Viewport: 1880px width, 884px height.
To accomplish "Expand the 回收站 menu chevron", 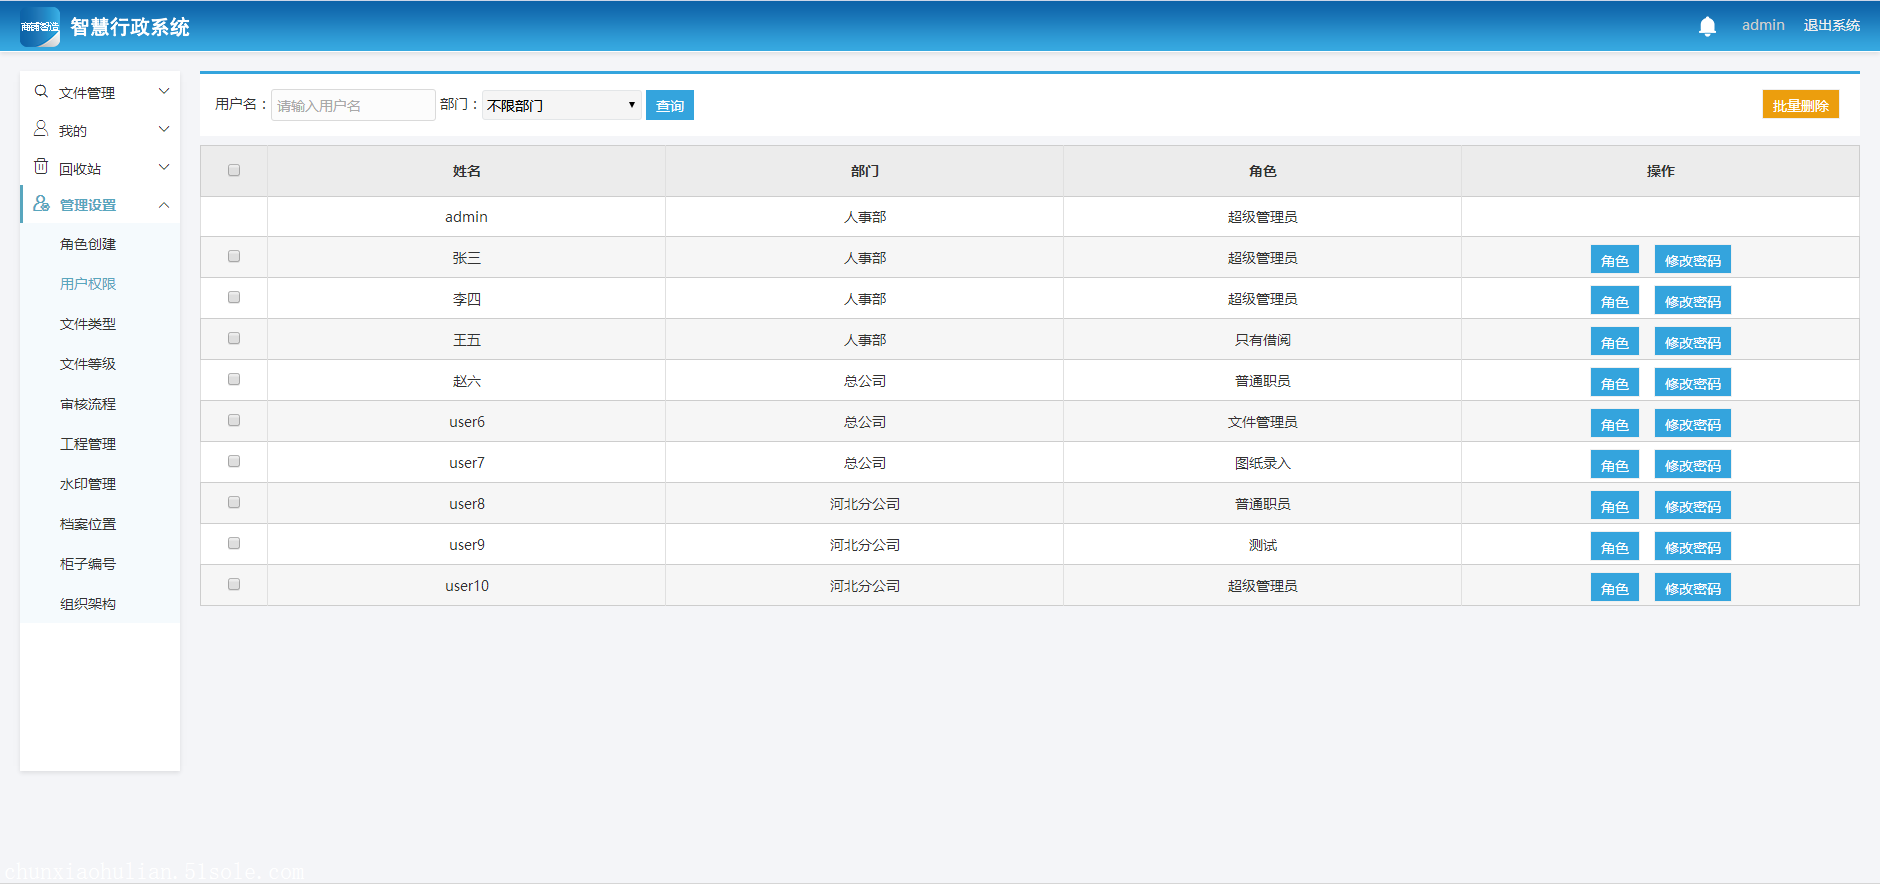I will pos(164,167).
